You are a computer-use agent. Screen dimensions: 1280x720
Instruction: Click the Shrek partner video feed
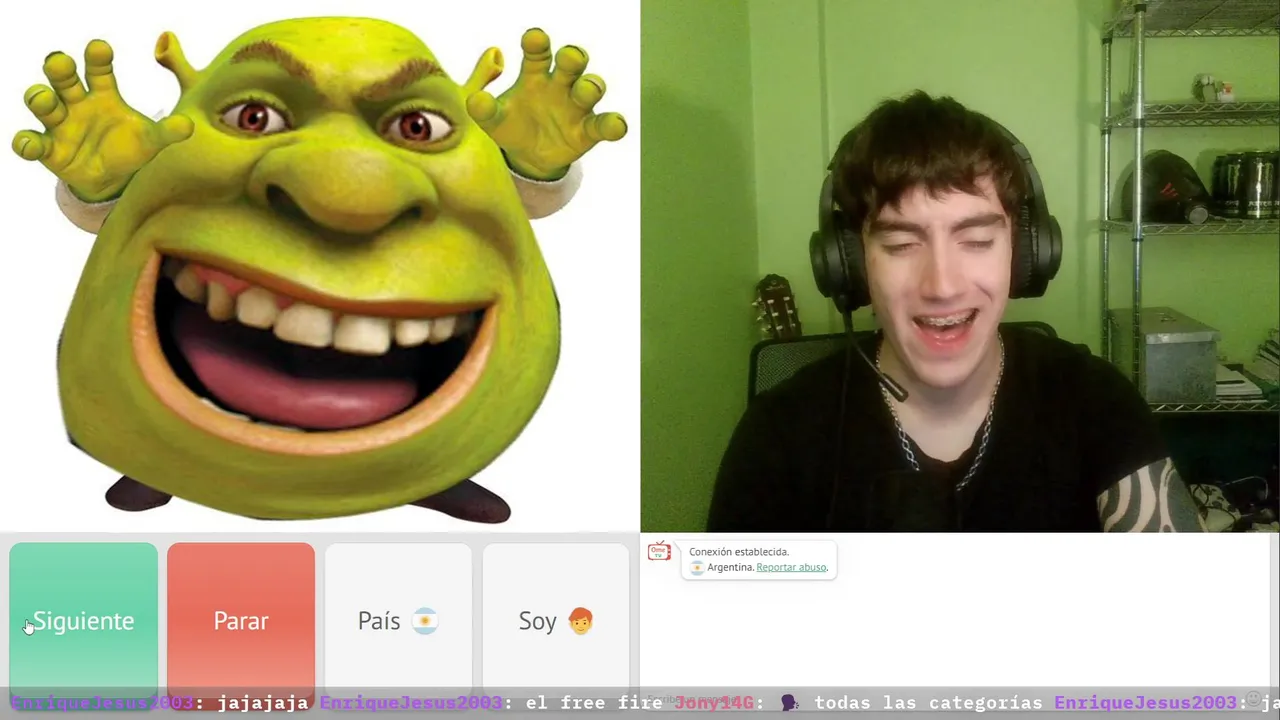[x=320, y=266]
